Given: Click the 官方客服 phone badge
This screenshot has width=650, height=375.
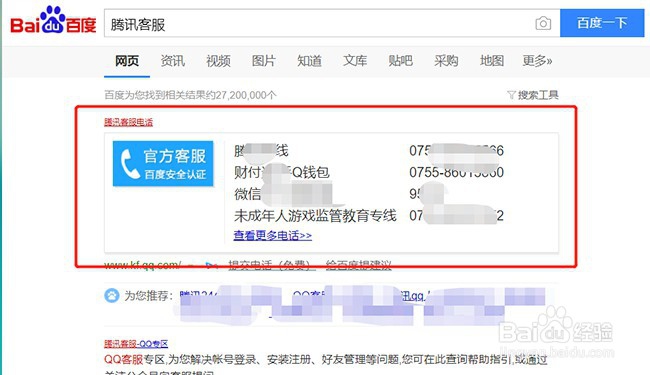Looking at the screenshot, I should (163, 164).
